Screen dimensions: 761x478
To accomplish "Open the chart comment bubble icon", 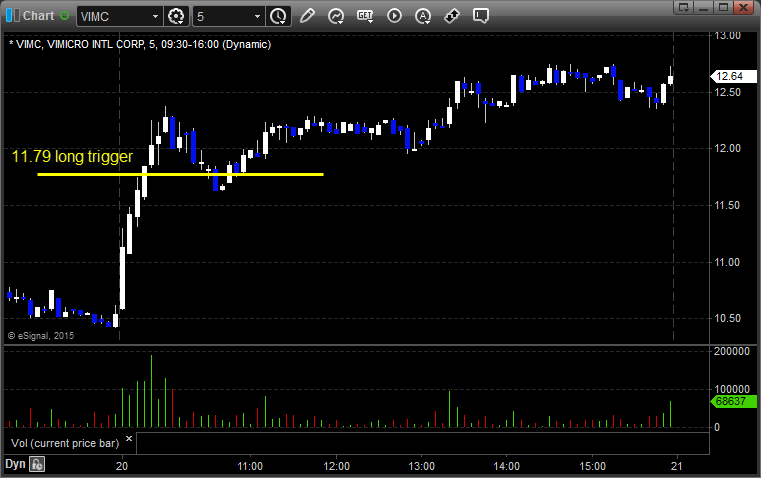I will pos(480,16).
